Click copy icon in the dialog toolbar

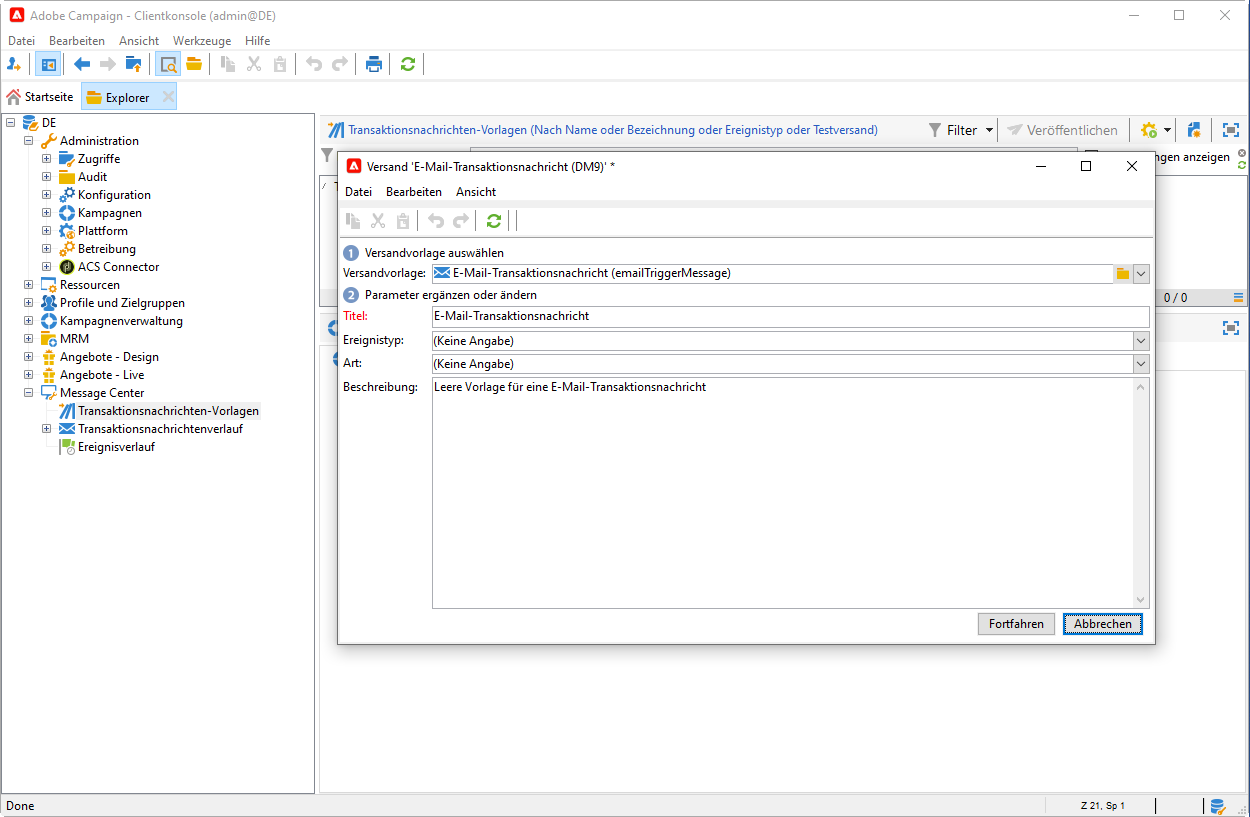pyautogui.click(x=353, y=221)
